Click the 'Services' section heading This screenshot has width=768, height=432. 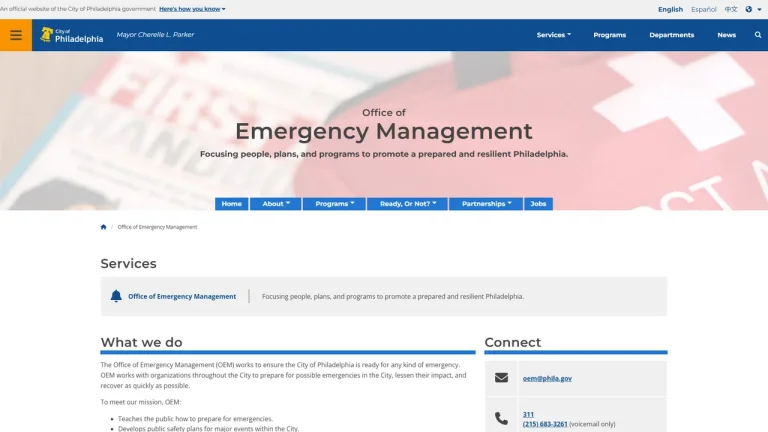click(128, 264)
